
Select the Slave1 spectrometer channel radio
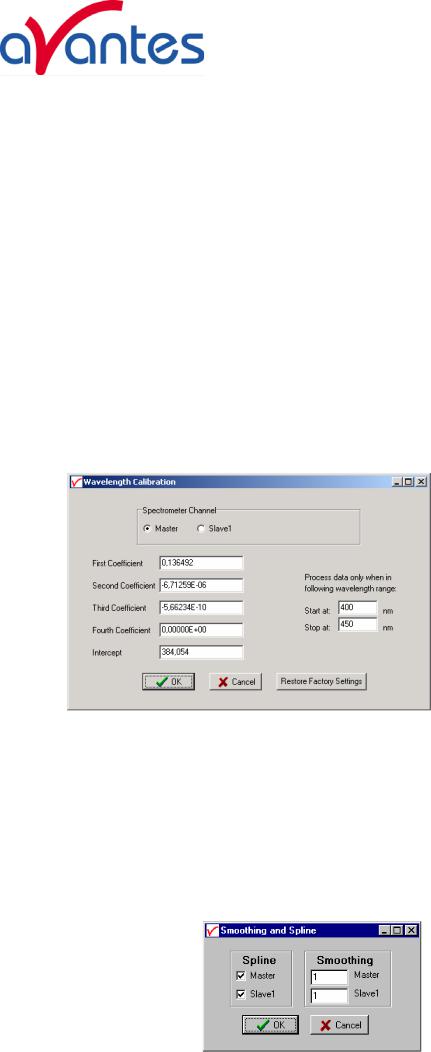coord(200,529)
